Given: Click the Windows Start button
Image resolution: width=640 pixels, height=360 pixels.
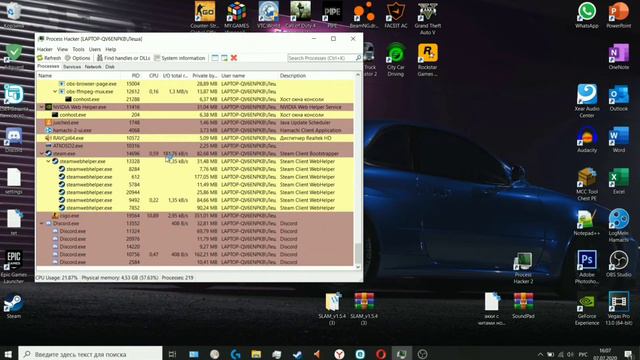Looking at the screenshot, I should (x=8, y=354).
